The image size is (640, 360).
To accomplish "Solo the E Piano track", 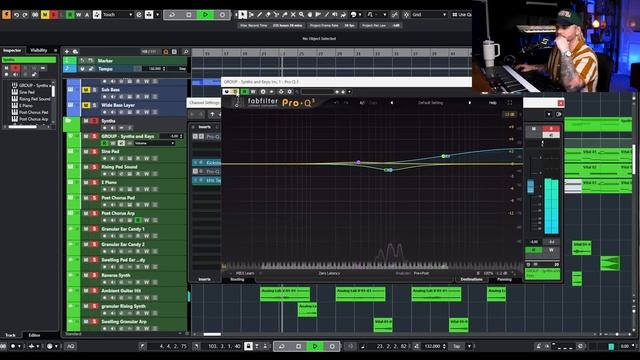I will tap(94, 182).
